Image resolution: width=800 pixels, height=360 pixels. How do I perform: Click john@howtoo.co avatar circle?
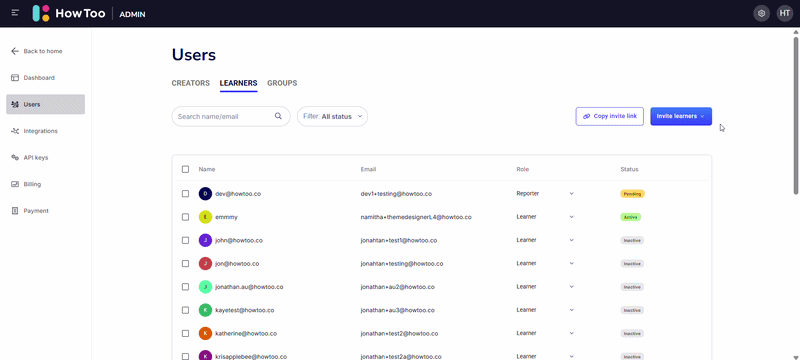click(x=205, y=240)
